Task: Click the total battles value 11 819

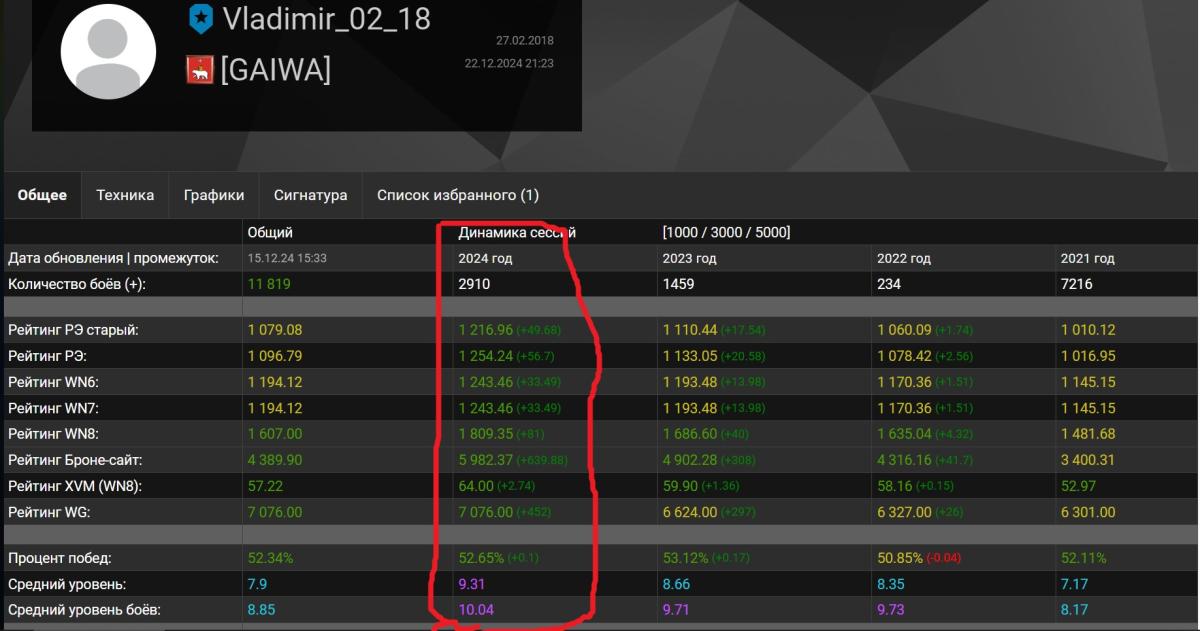Action: 270,284
